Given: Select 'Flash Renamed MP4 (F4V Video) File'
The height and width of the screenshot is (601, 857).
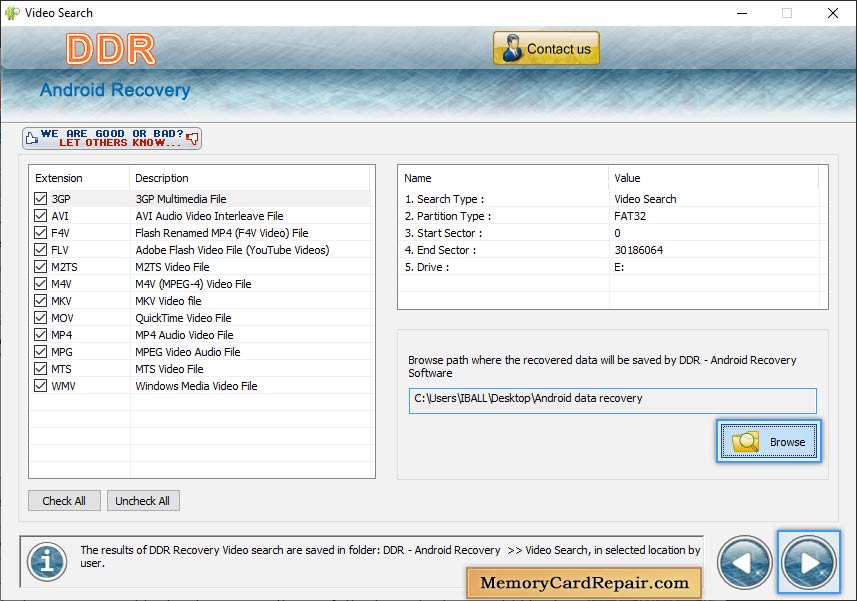Looking at the screenshot, I should click(222, 233).
